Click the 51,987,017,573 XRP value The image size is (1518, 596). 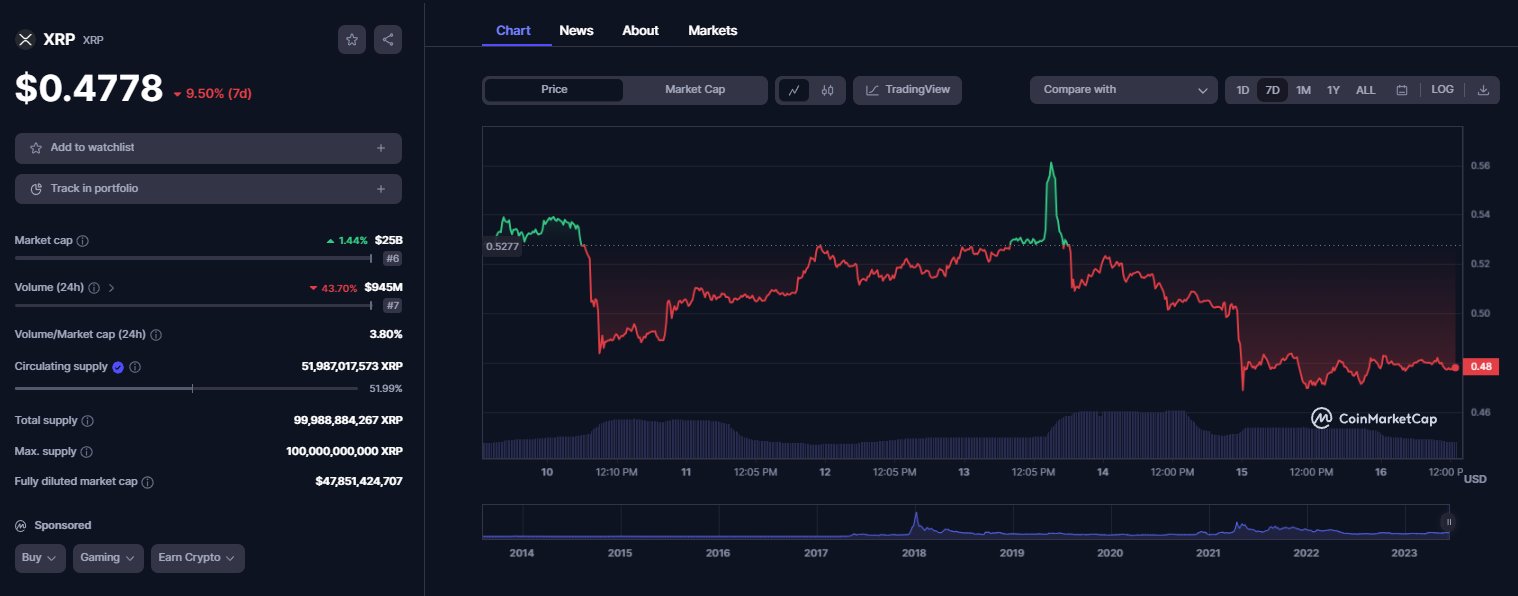pyautogui.click(x=352, y=367)
